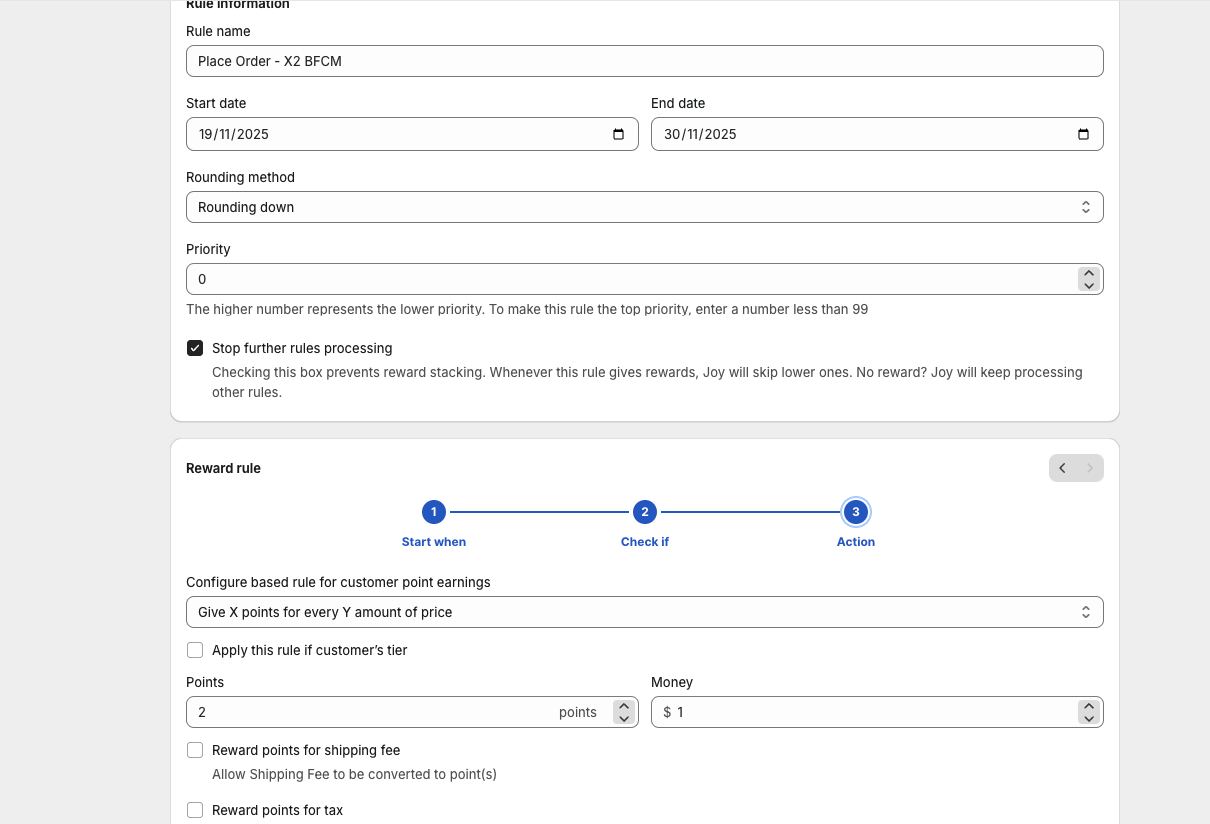Go to step 1 Start when
Screen dimensions: 1210x824
point(433,512)
